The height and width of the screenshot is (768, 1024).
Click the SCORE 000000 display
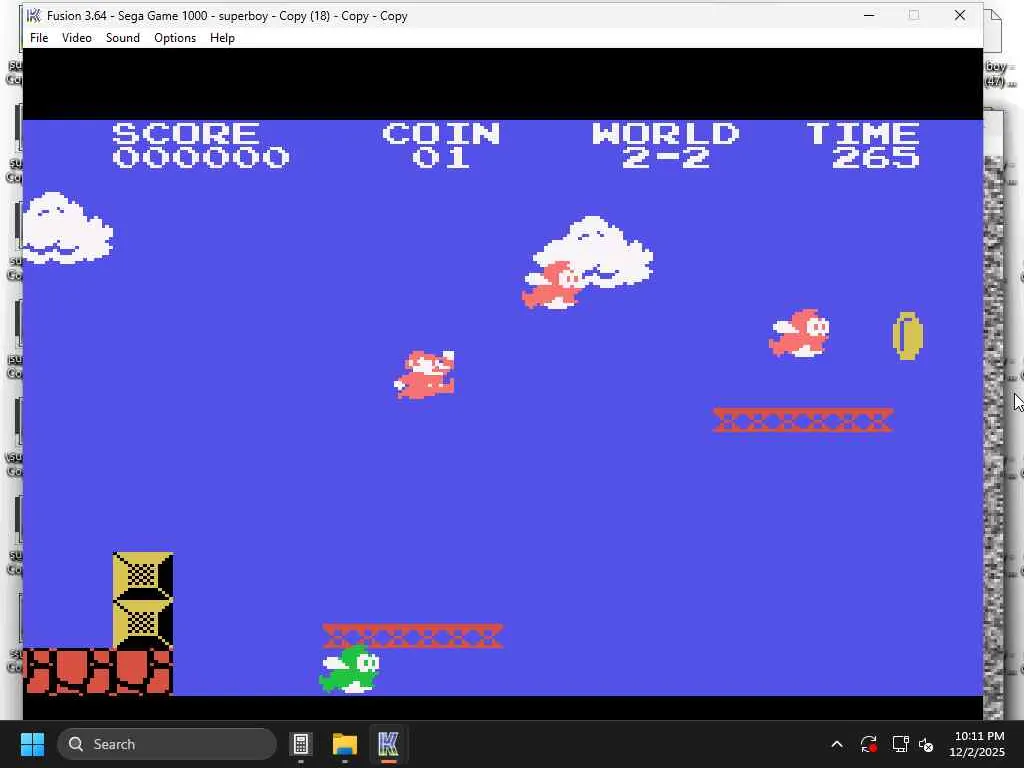200,146
